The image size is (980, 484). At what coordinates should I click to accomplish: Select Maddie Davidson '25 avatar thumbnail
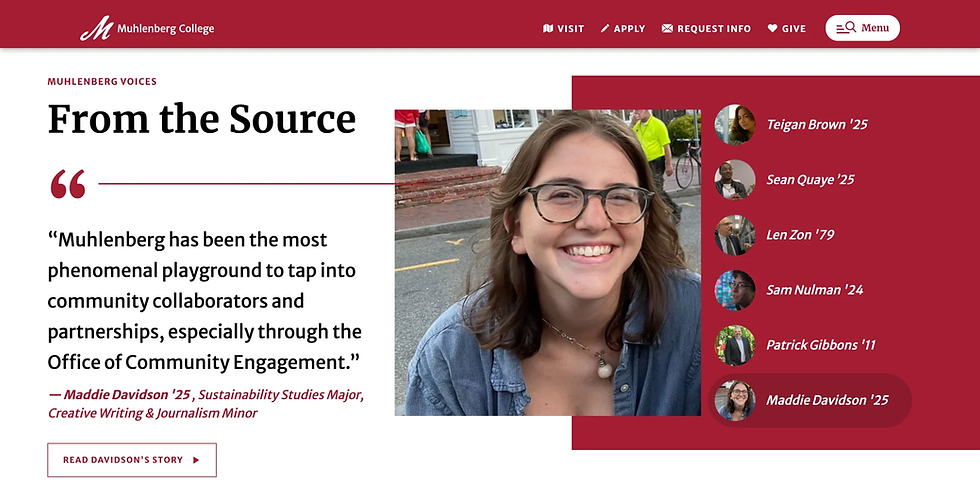tap(735, 400)
